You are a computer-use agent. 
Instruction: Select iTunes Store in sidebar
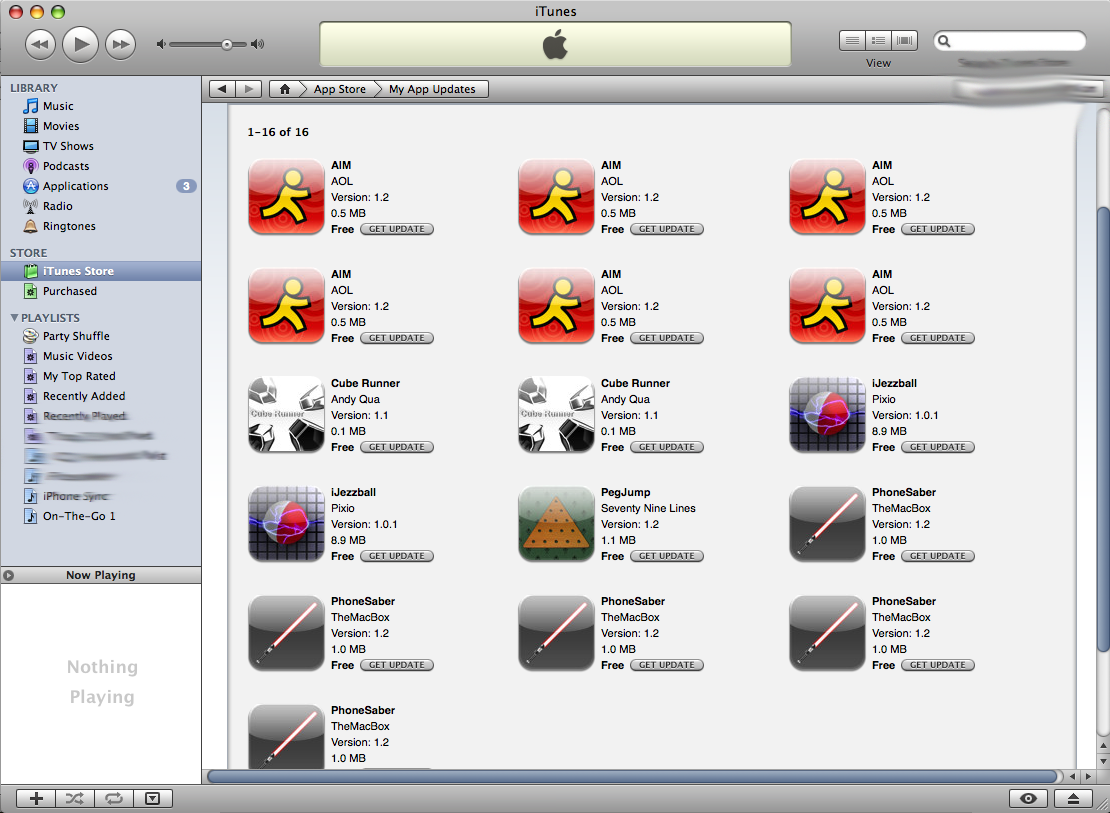pos(101,271)
